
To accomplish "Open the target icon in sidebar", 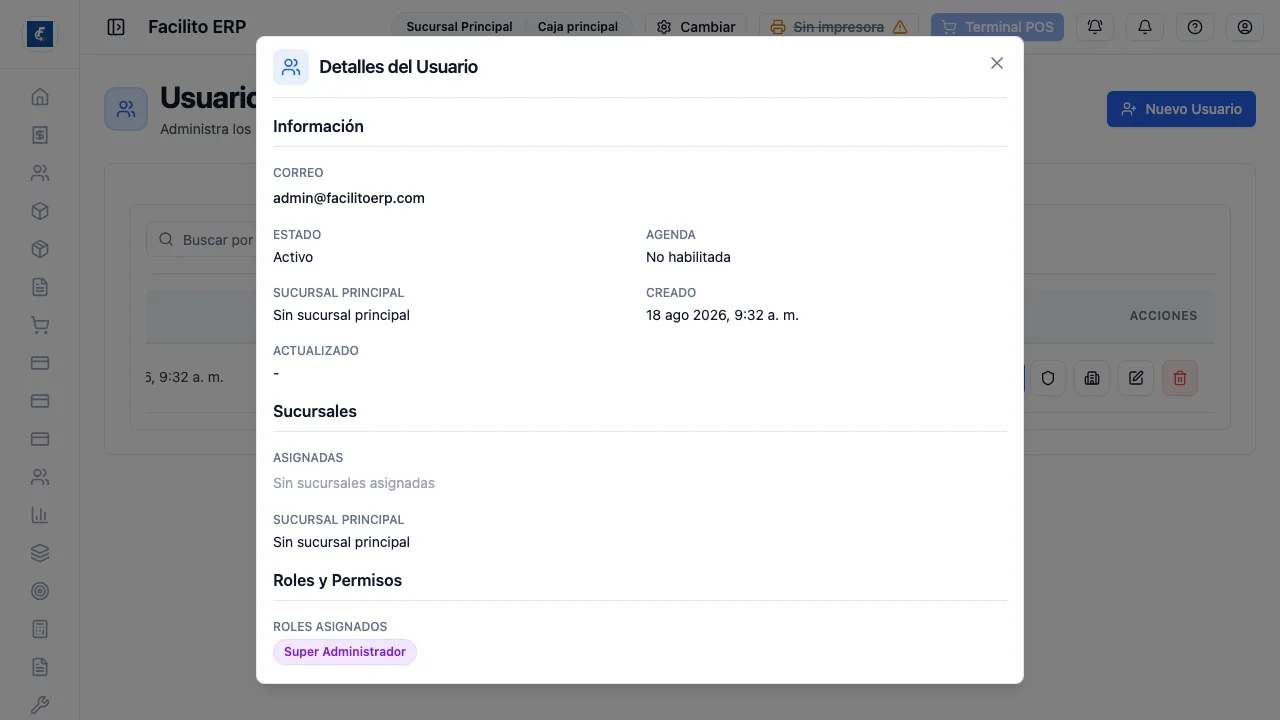I will pyautogui.click(x=40, y=591).
